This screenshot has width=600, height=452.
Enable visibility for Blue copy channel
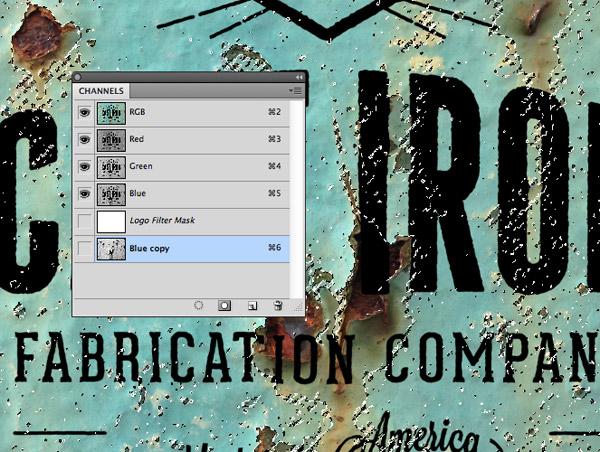pyautogui.click(x=84, y=247)
